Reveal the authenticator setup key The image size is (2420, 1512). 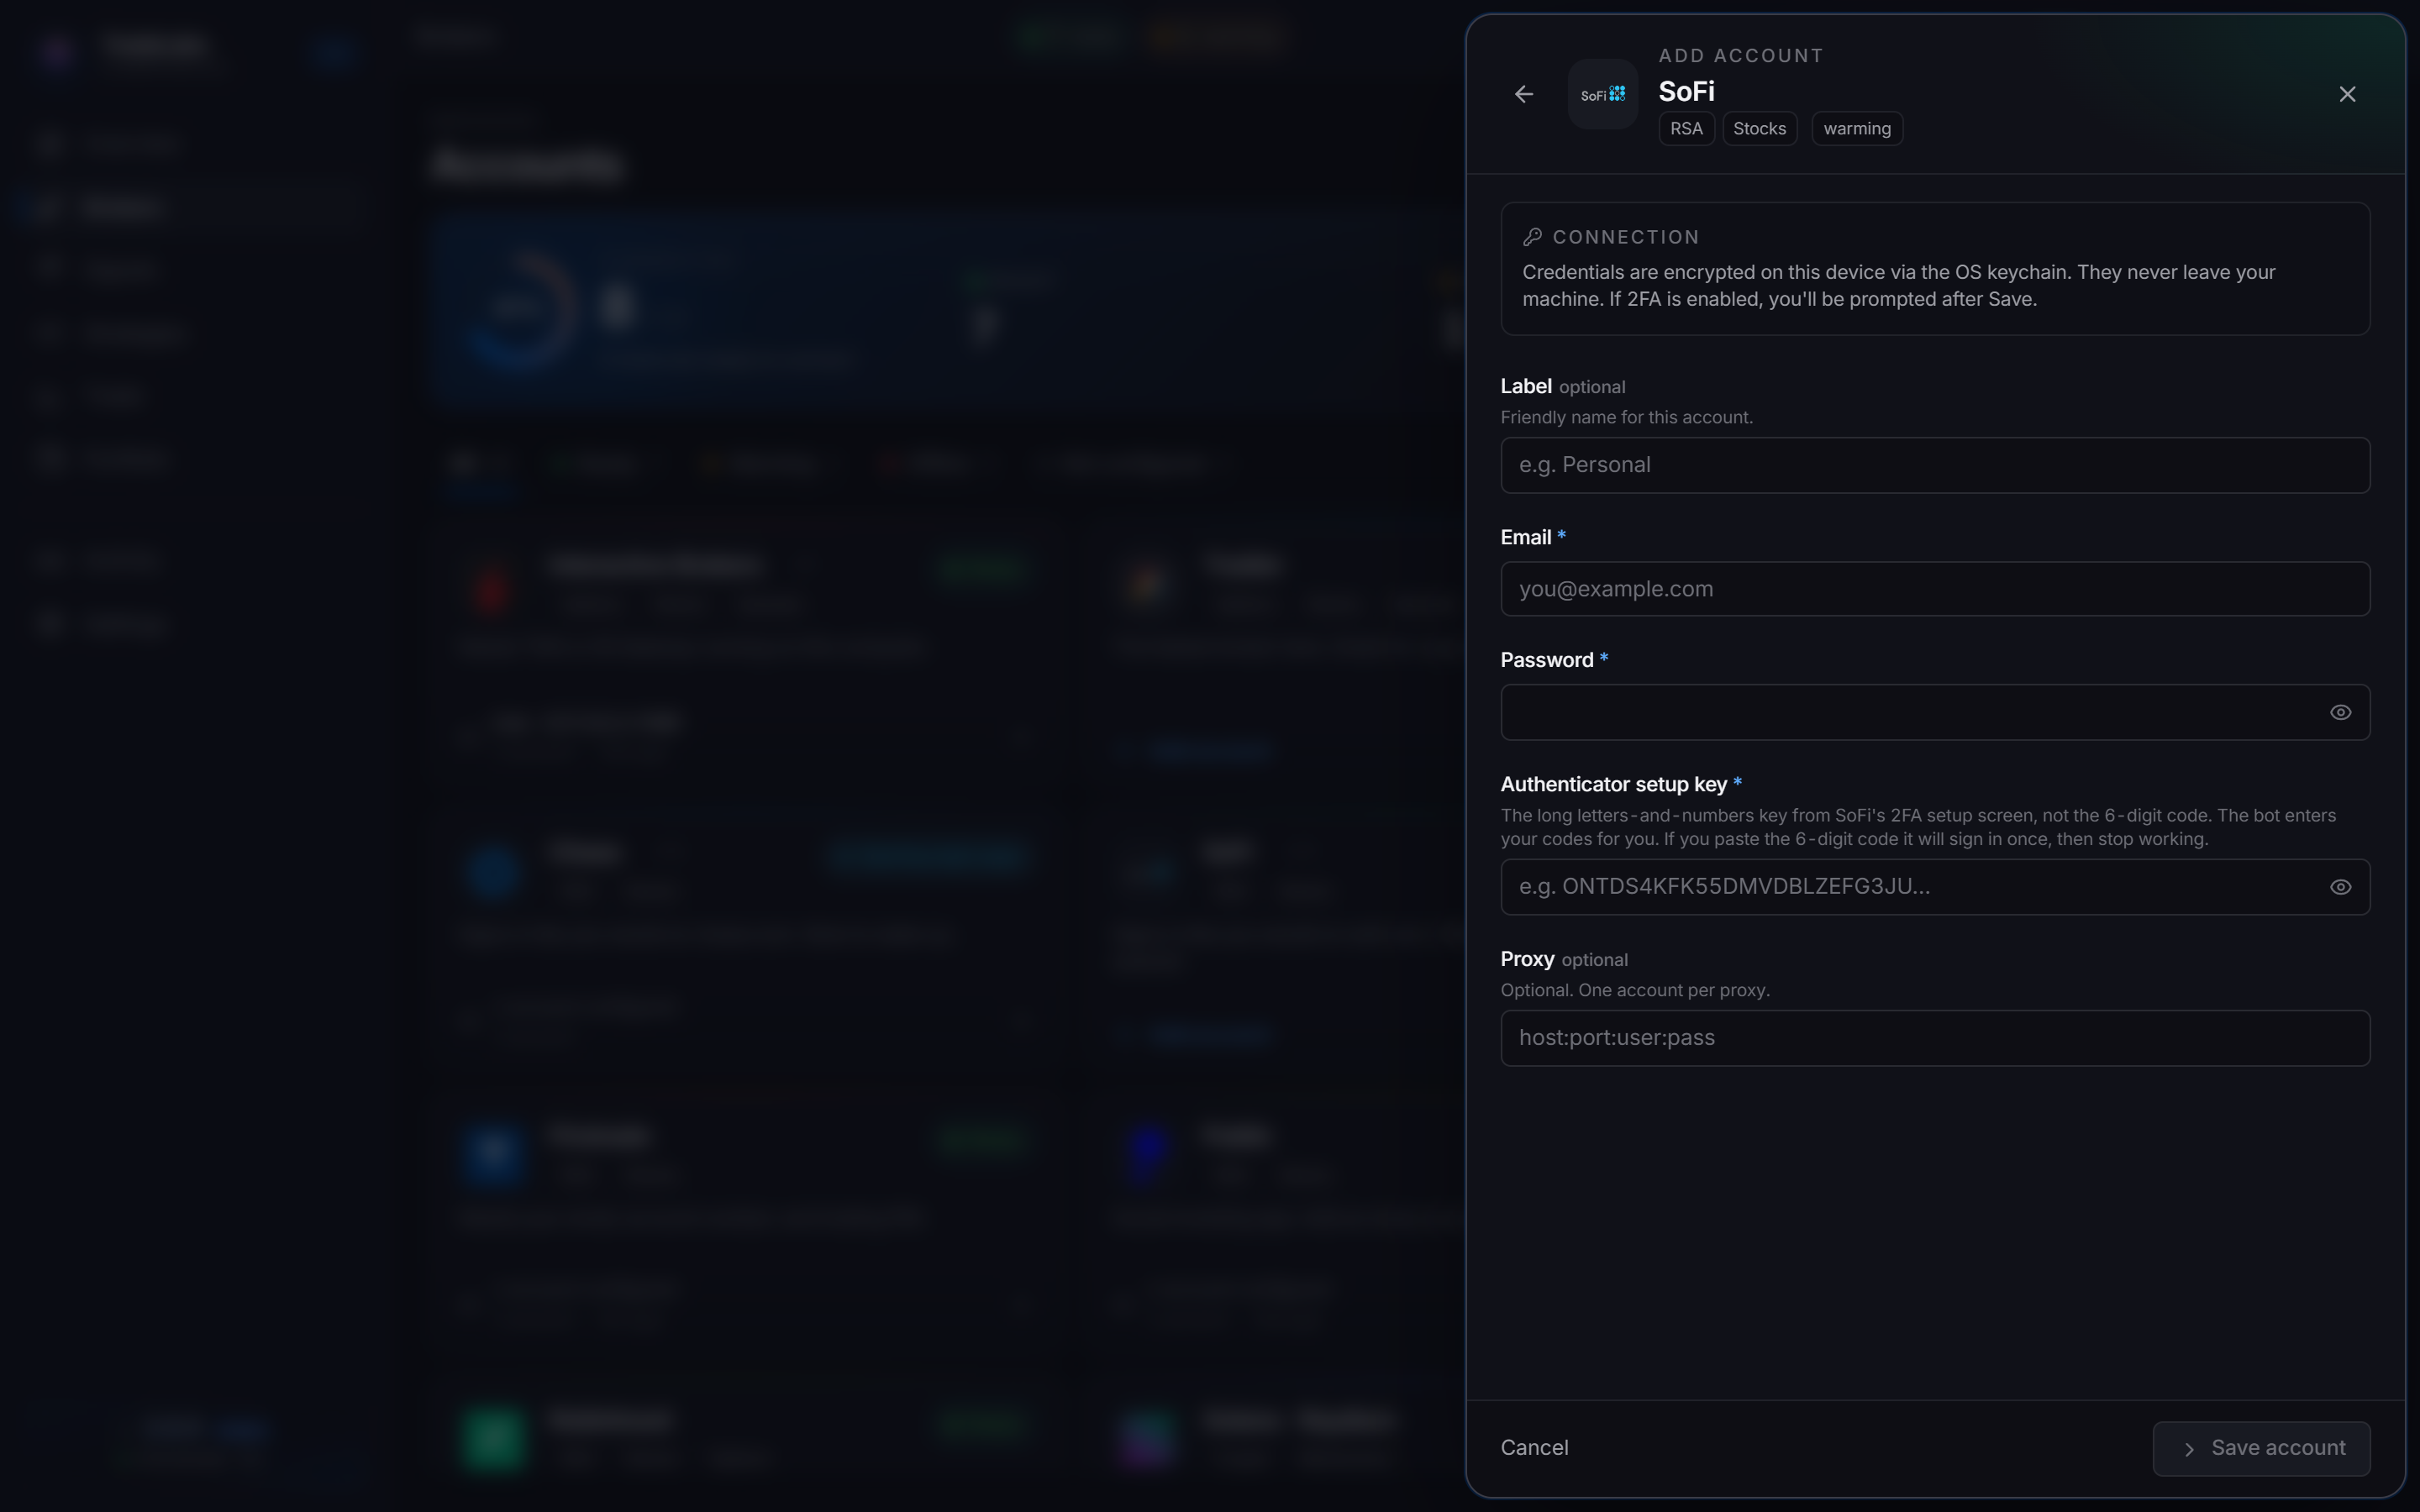coord(2340,887)
